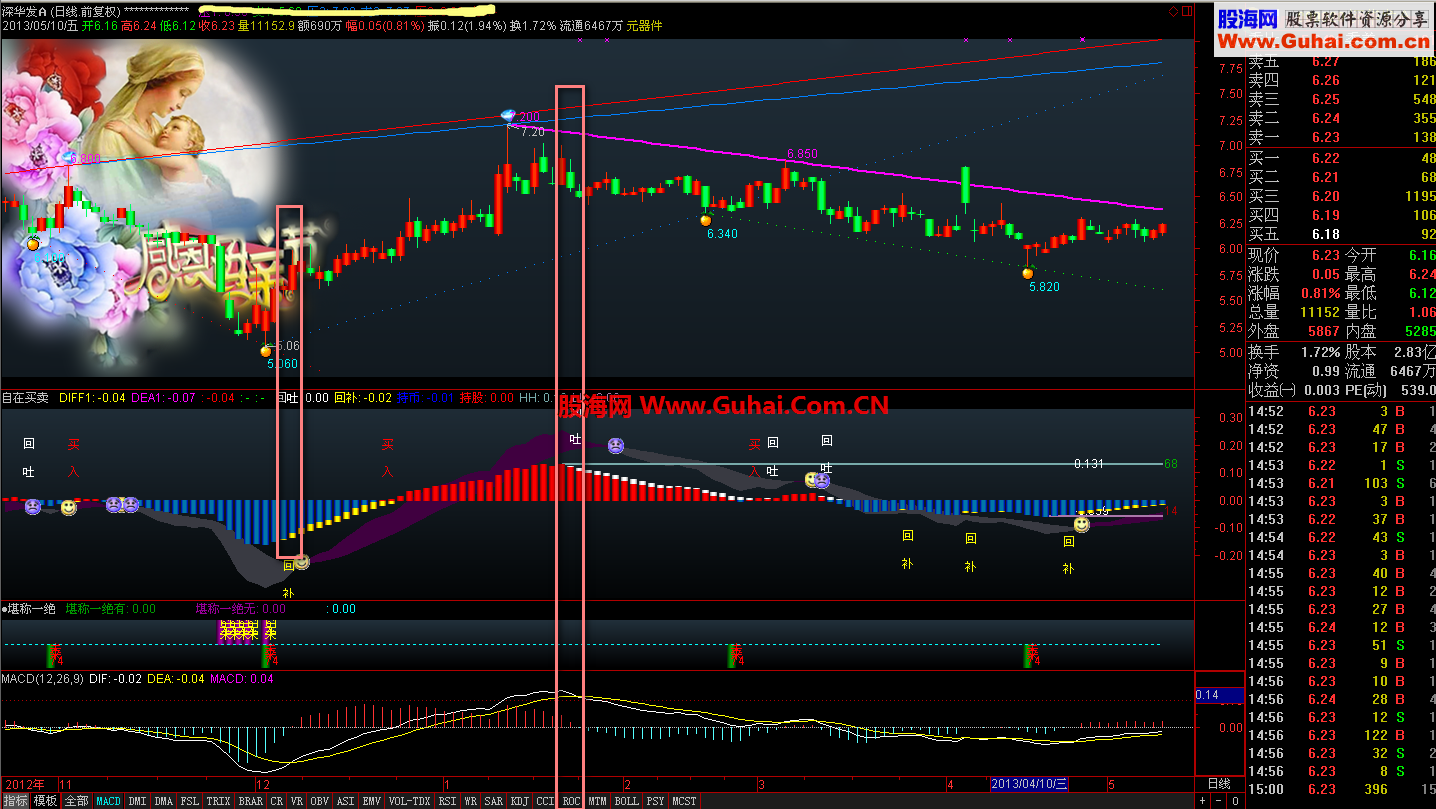Click 买一 price 6.22 row
The image size is (1436, 809).
1342,158
